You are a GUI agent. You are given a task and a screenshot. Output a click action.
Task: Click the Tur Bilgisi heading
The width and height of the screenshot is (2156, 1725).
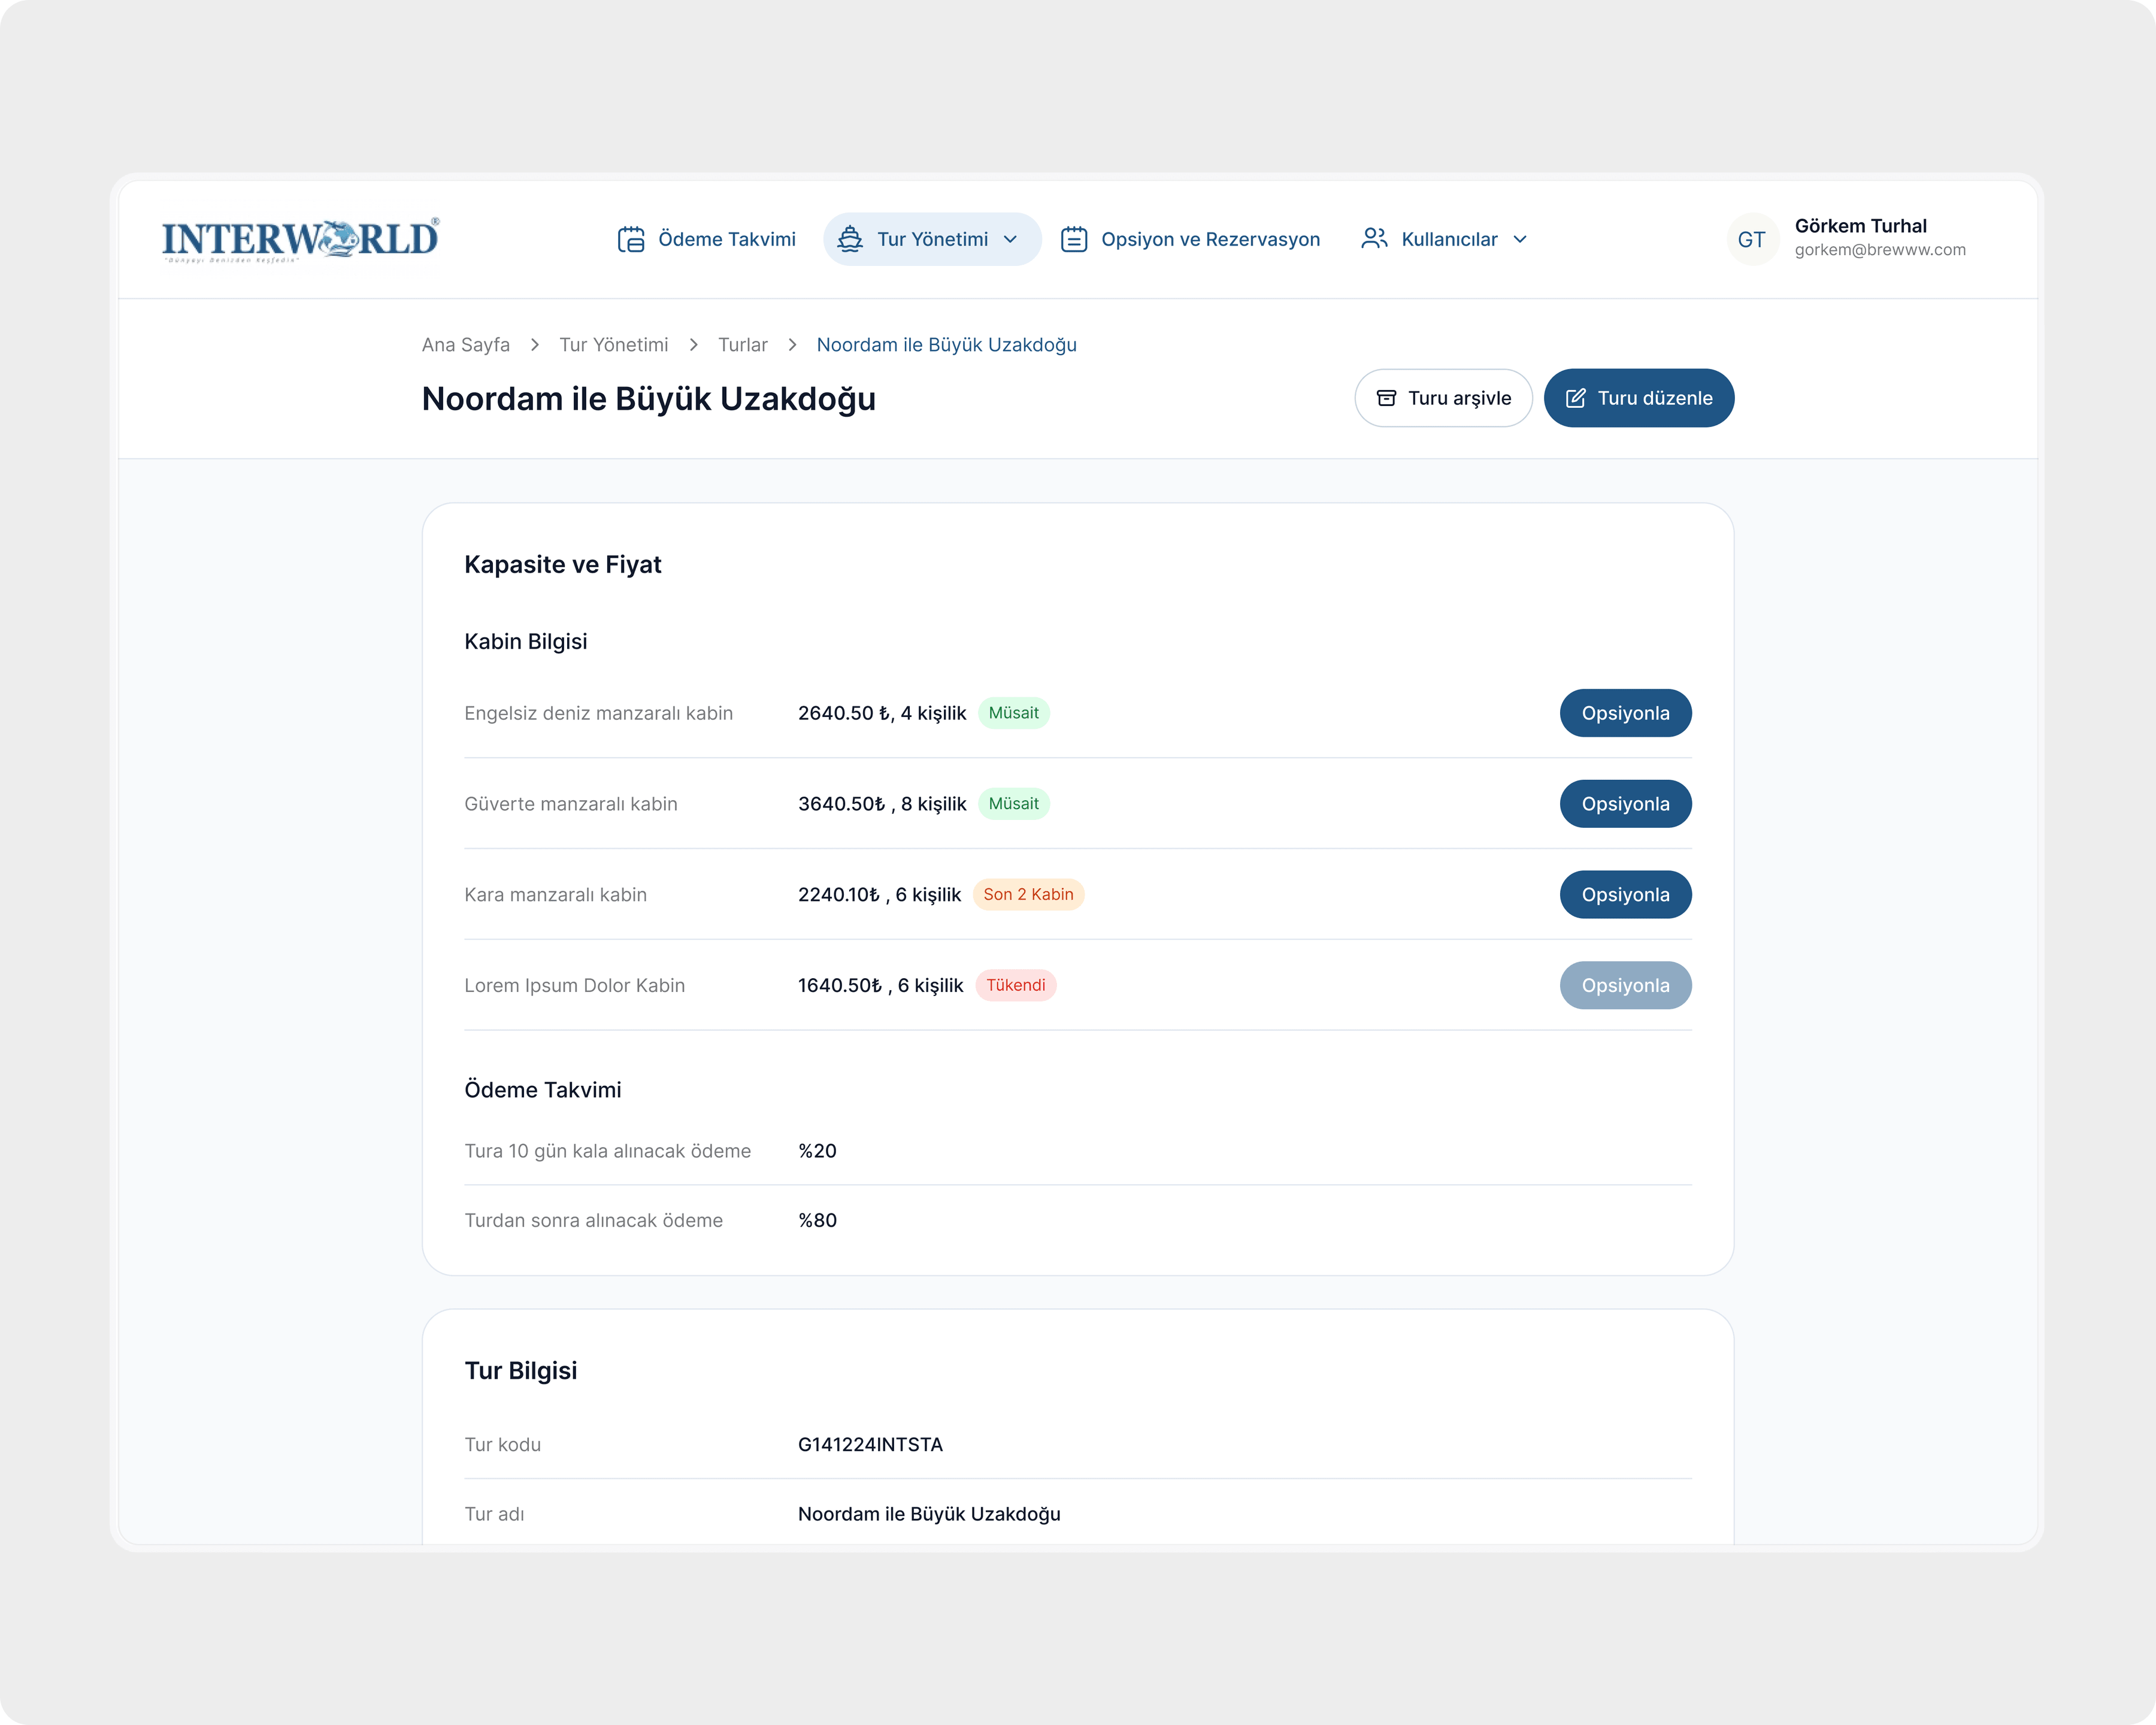pyautogui.click(x=521, y=1371)
